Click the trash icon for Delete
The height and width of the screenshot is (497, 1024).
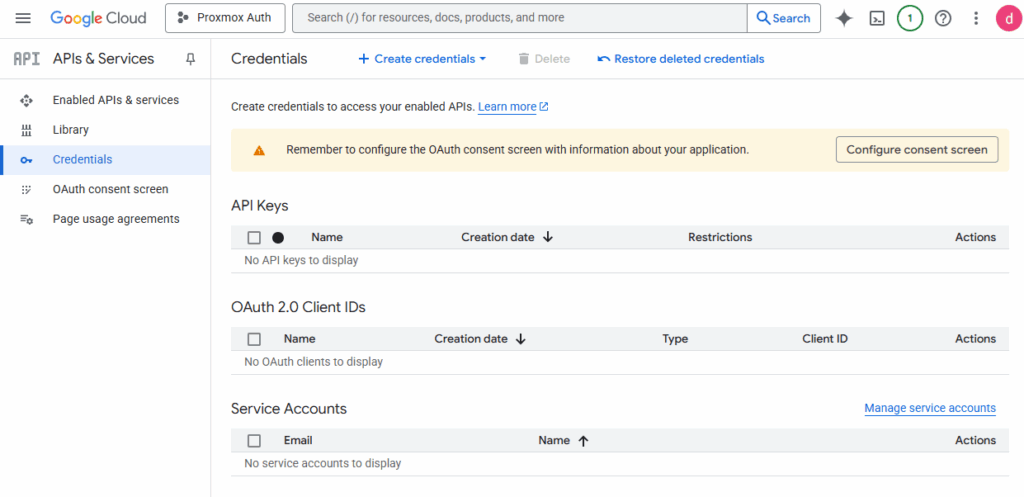tap(523, 59)
